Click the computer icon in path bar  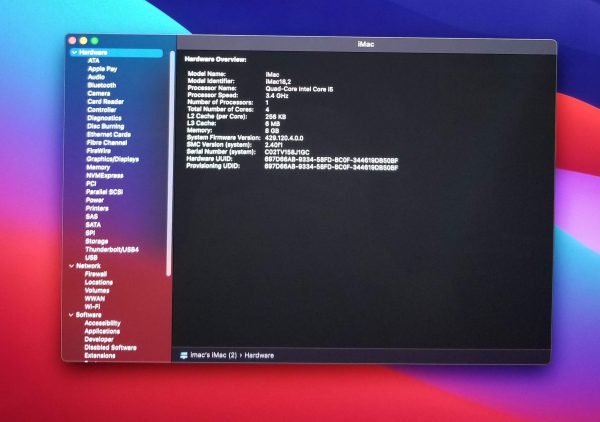[x=183, y=355]
